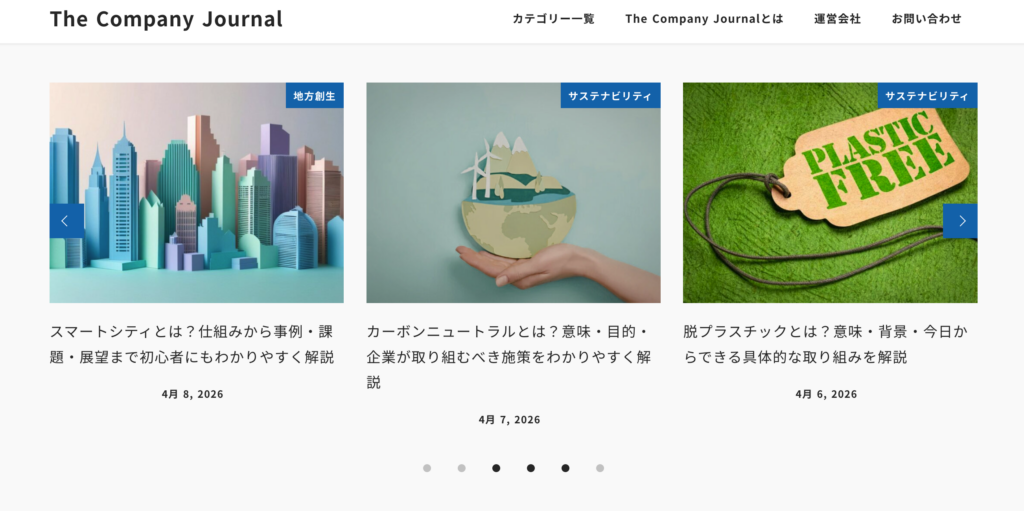Click the next slide arrow
This screenshot has height=511, width=1024.
coord(960,221)
